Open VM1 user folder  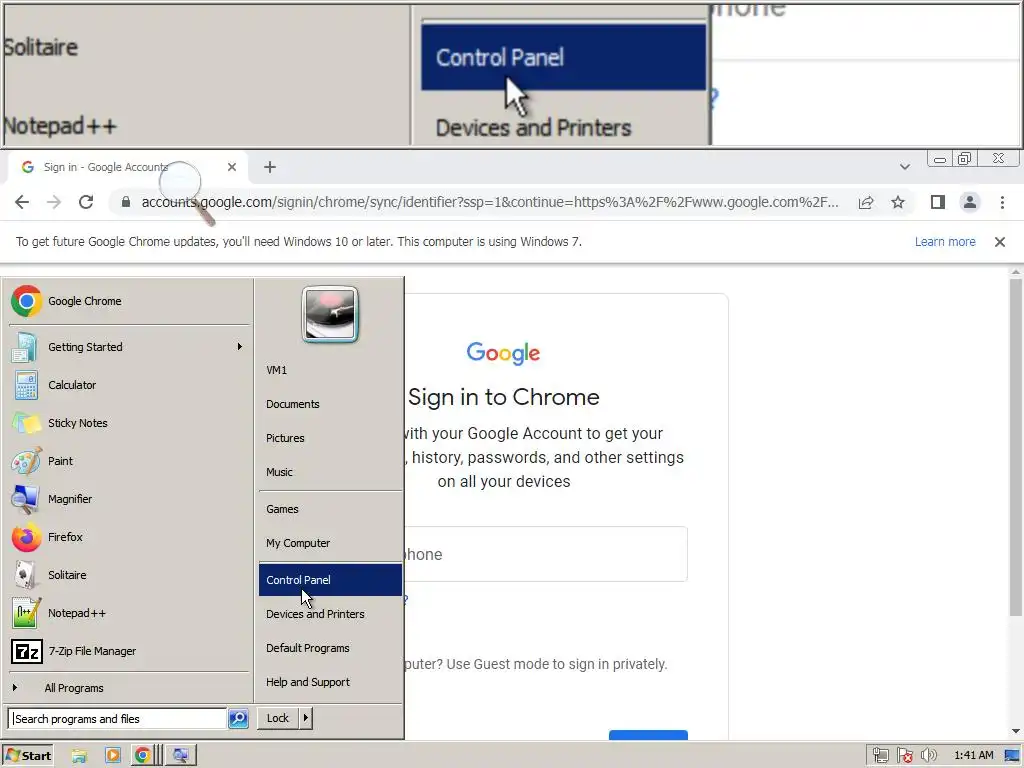330,370
